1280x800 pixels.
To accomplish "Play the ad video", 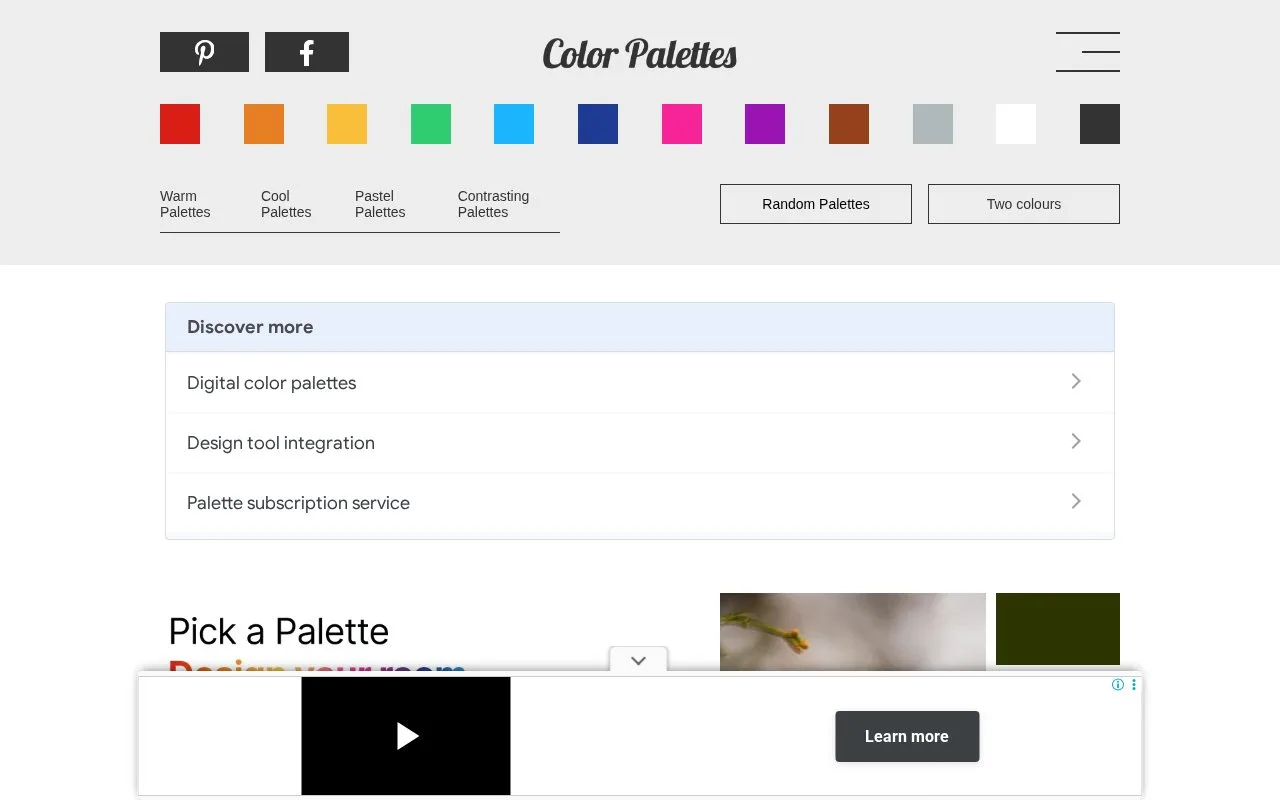I will tap(406, 736).
